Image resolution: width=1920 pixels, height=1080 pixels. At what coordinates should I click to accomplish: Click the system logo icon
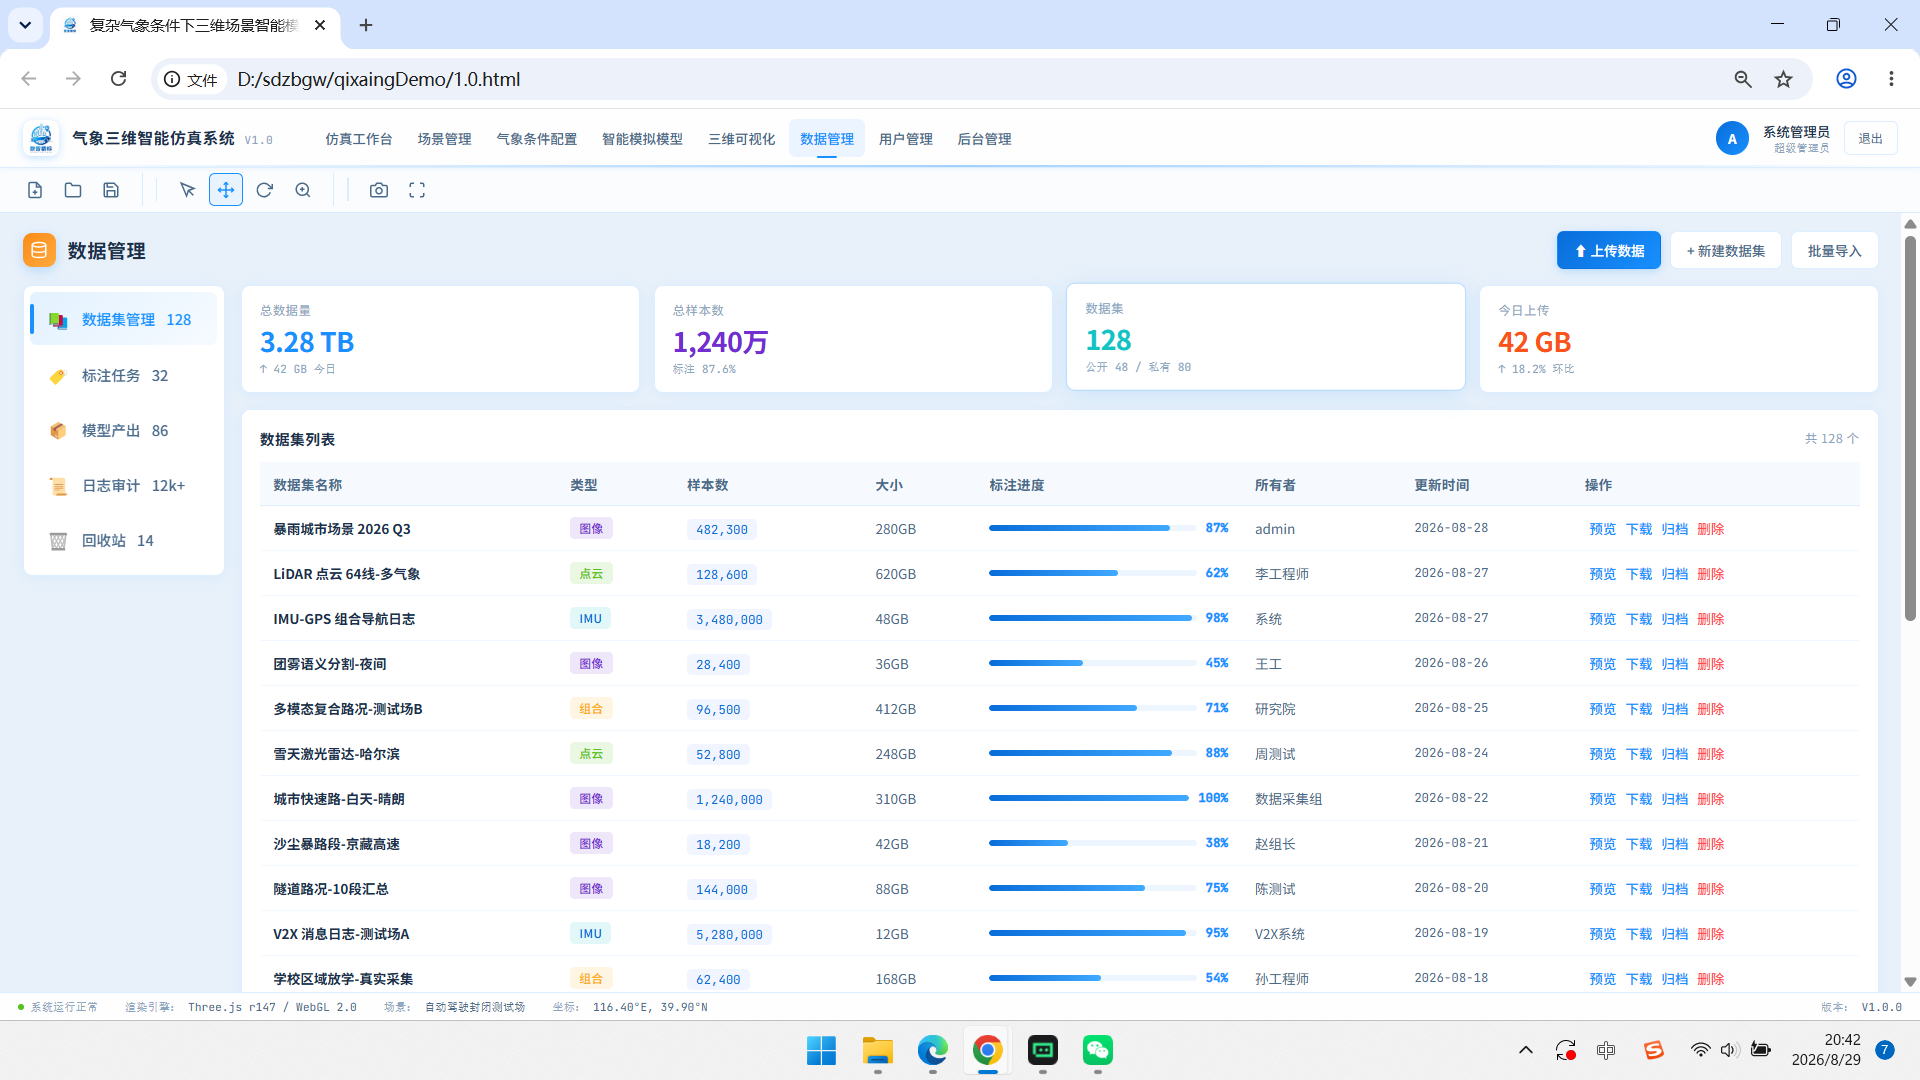(x=41, y=138)
